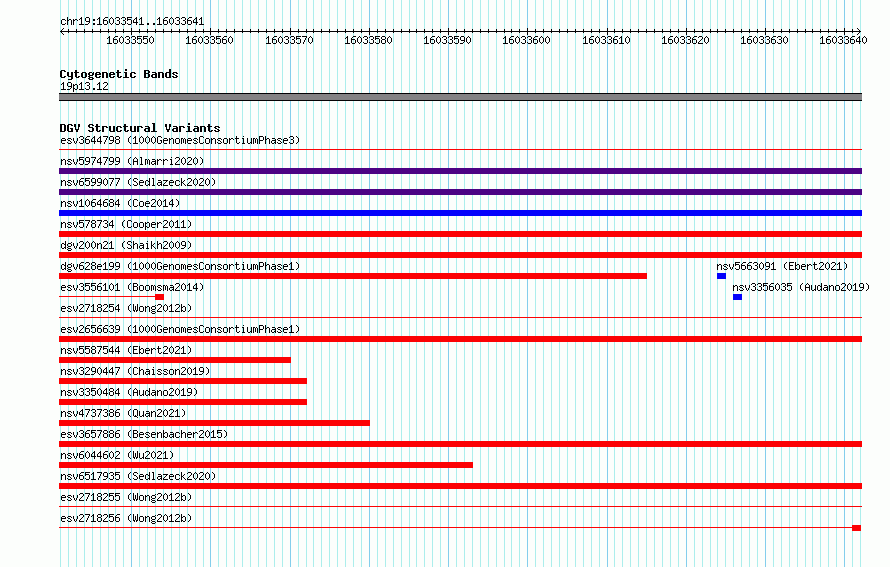This screenshot has width=890, height=567.
Task: Click ruler position 16033630
Action: [764, 40]
